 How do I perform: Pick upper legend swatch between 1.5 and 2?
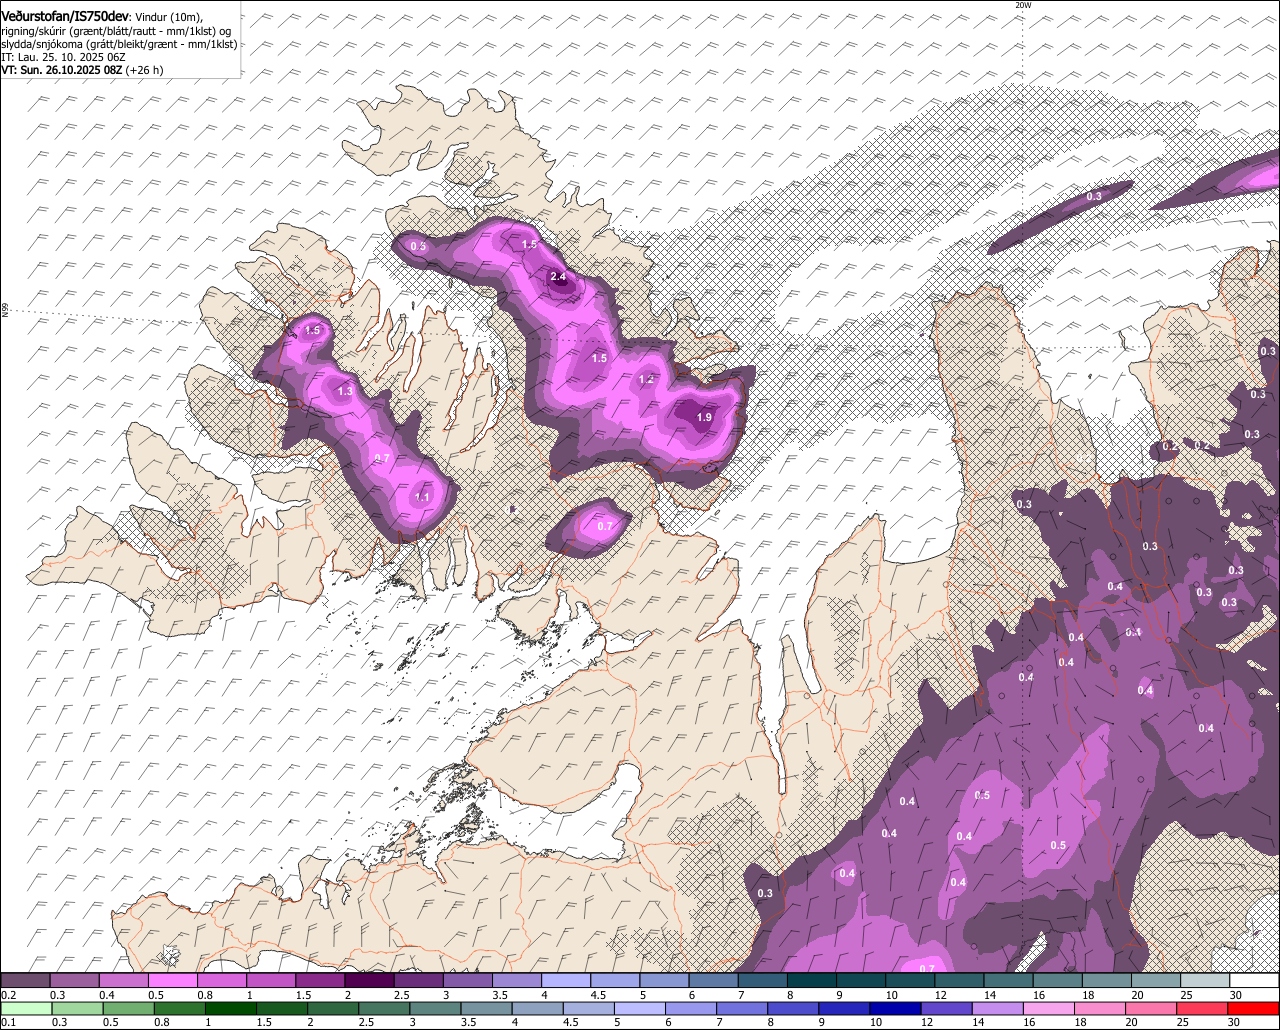point(320,980)
